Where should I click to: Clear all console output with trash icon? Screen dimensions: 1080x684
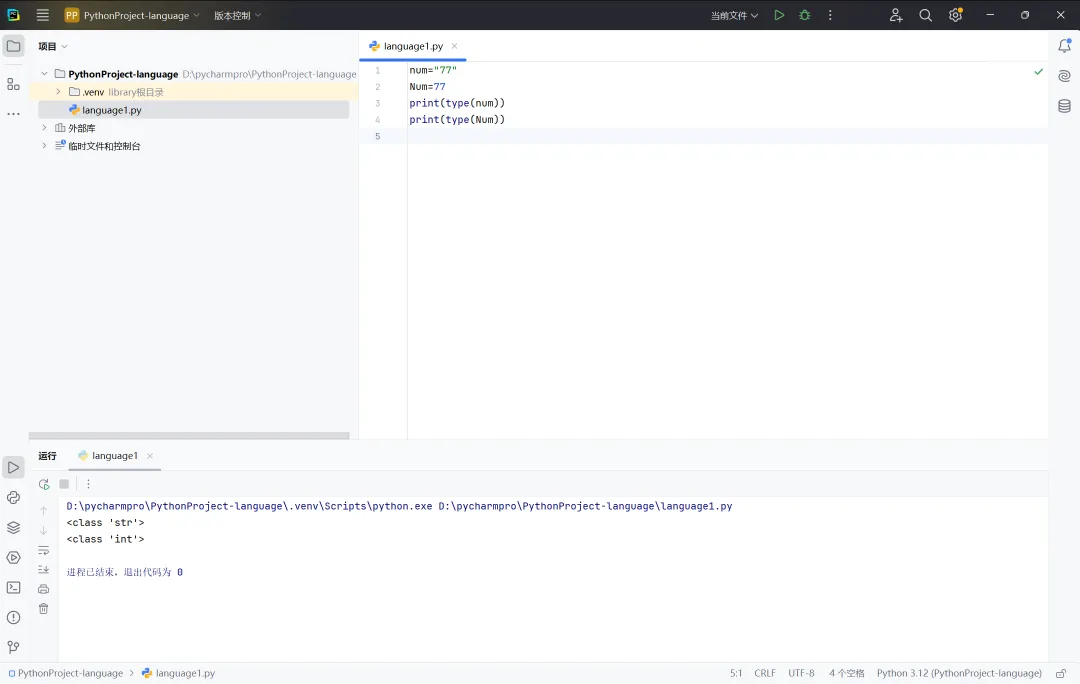43,609
